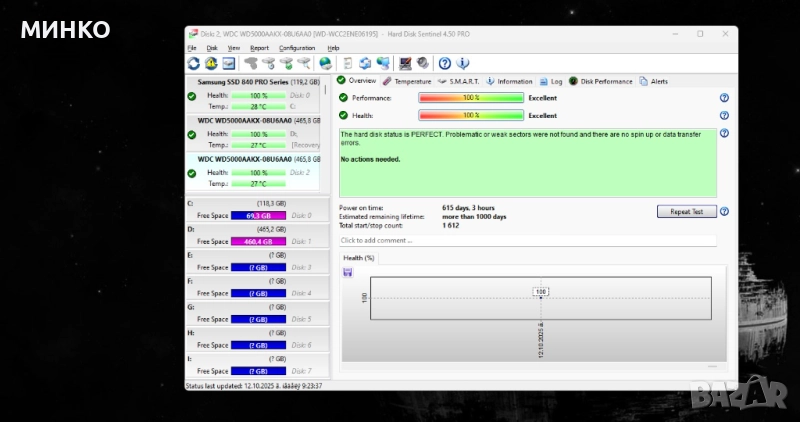
Task: Click the D: drive free space bar
Action: coord(258,241)
